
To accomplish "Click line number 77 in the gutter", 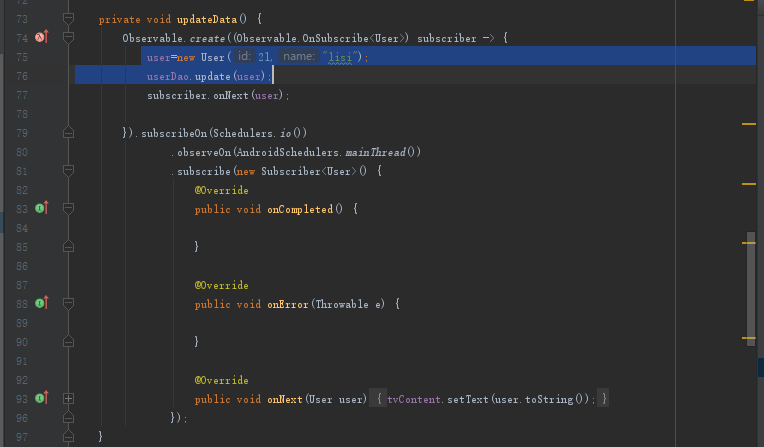I will [x=22, y=95].
